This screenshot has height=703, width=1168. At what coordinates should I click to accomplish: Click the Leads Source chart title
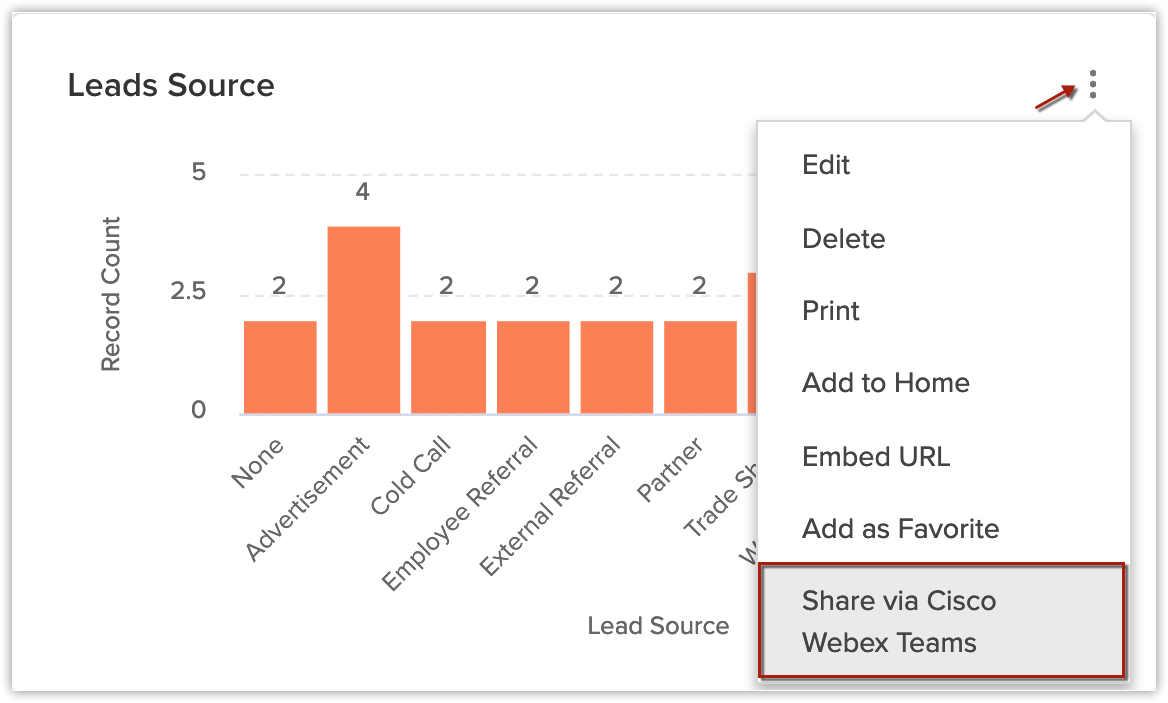coord(171,86)
